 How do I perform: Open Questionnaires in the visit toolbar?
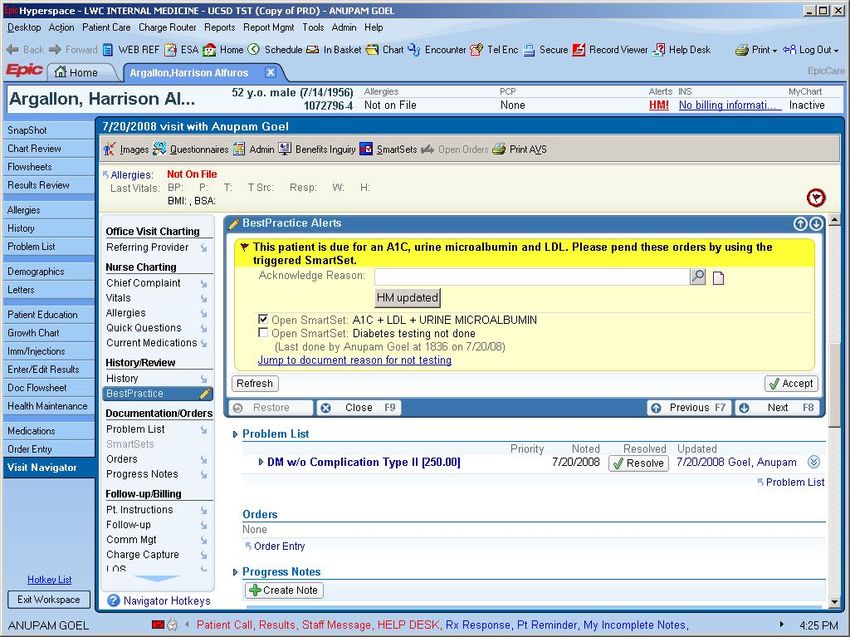(x=190, y=149)
